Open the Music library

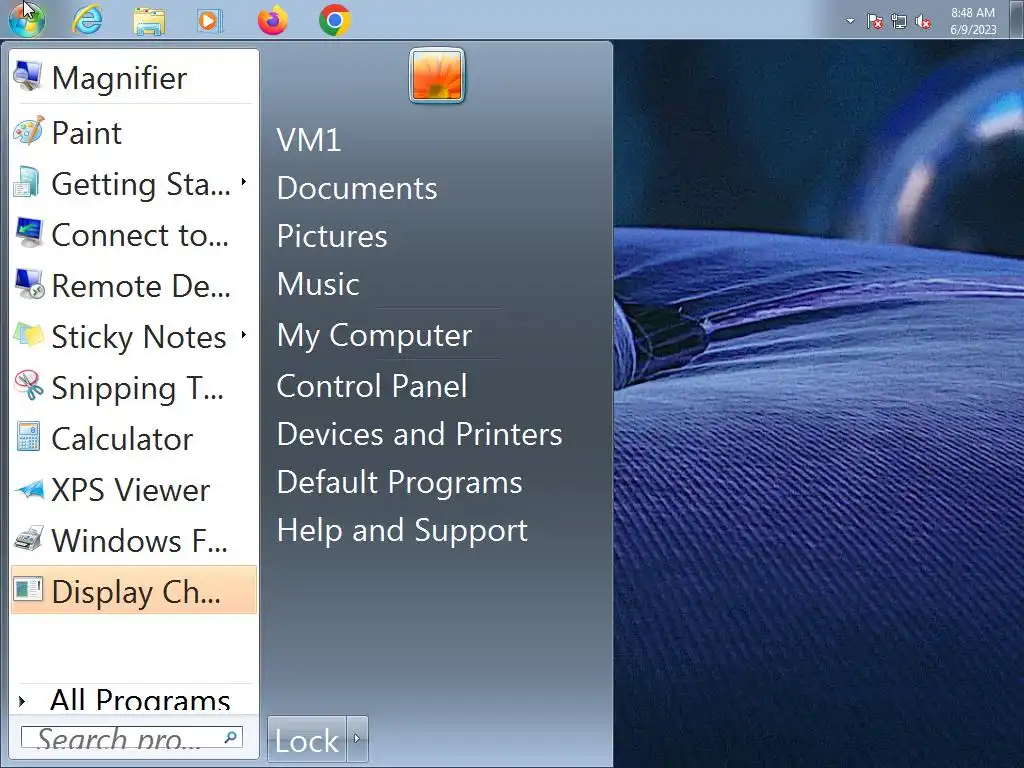[x=319, y=284]
